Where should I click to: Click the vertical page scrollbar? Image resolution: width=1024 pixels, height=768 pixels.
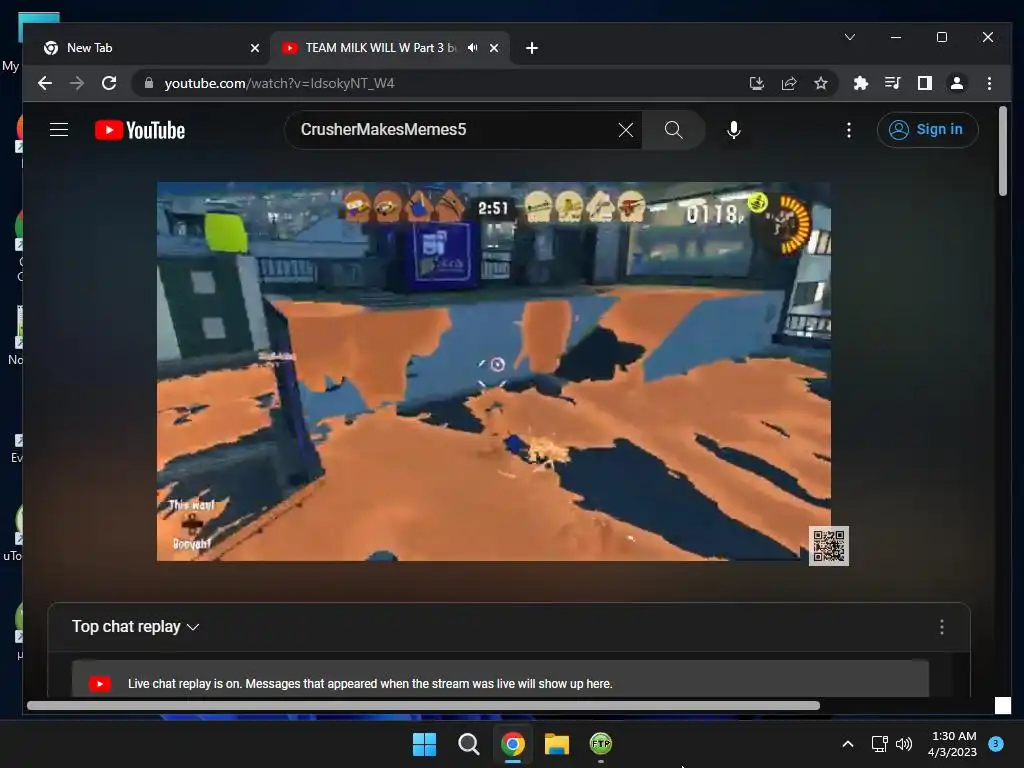click(x=1003, y=152)
